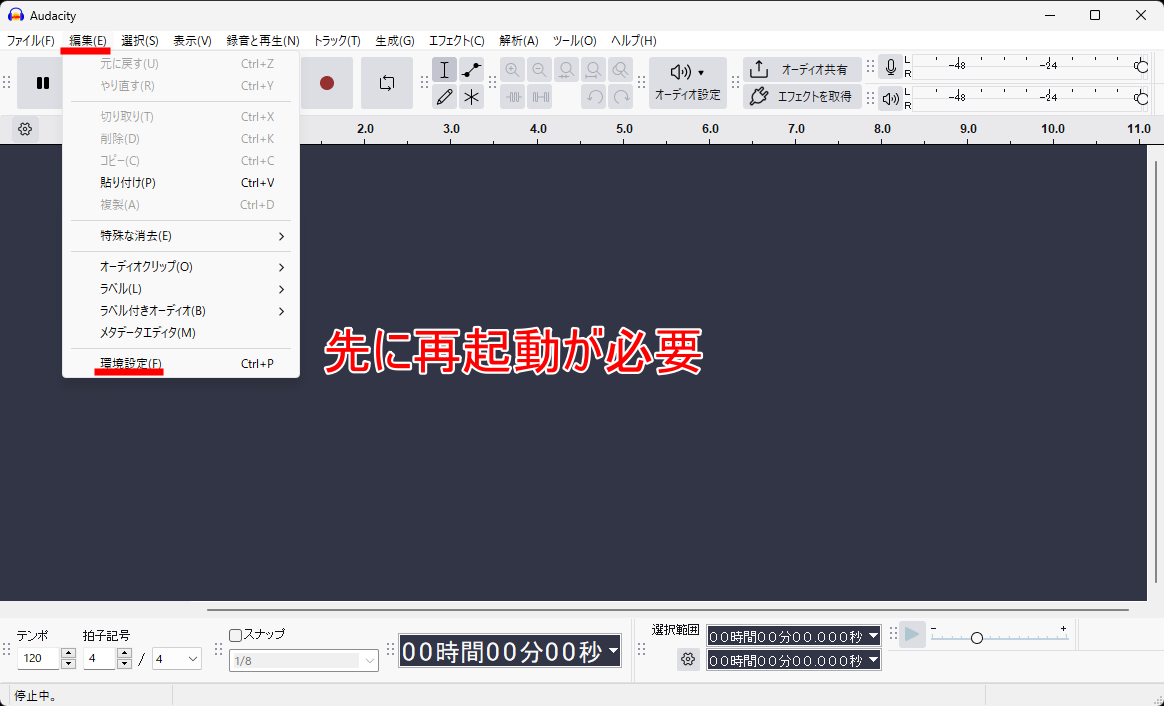This screenshot has height=706, width=1164.
Task: Adjust the playback level slider knob
Action: tap(1142, 98)
